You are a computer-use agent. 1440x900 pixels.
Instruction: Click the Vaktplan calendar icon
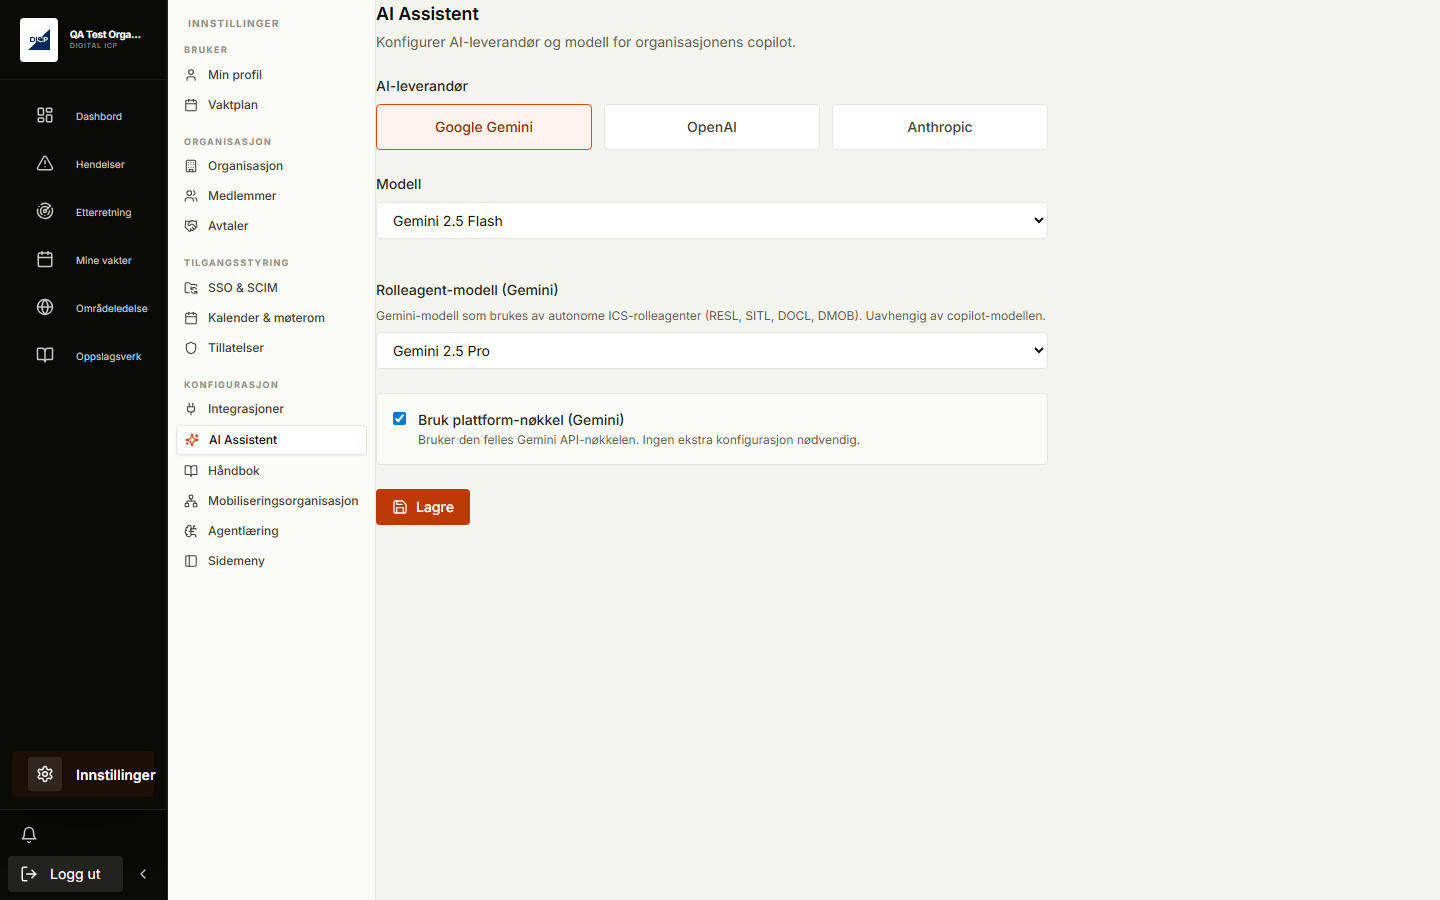click(x=191, y=105)
